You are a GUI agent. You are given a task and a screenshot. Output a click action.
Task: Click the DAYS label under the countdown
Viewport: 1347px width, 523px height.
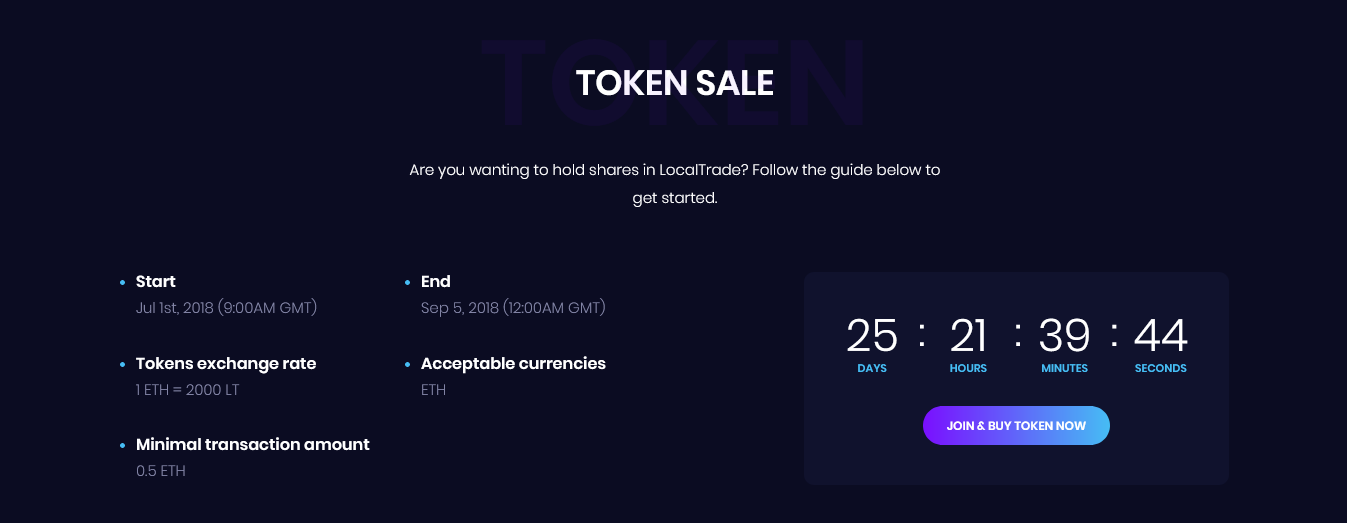(x=872, y=369)
